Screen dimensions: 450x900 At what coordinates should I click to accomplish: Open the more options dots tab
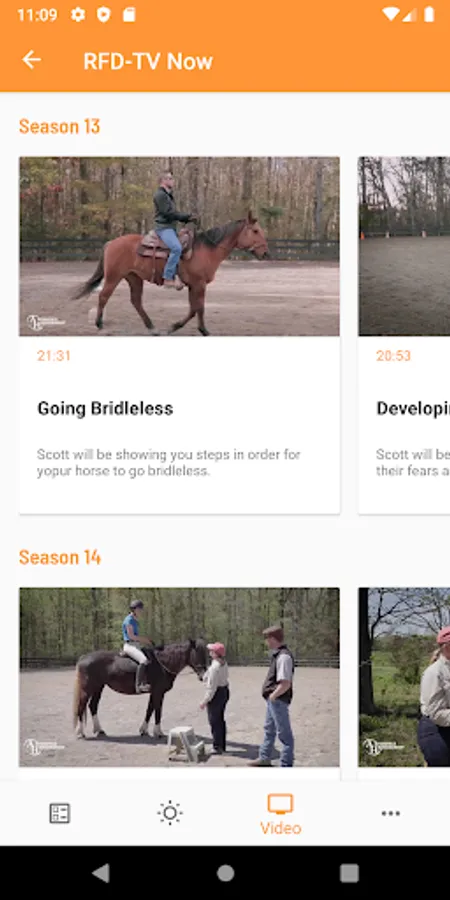click(x=391, y=813)
